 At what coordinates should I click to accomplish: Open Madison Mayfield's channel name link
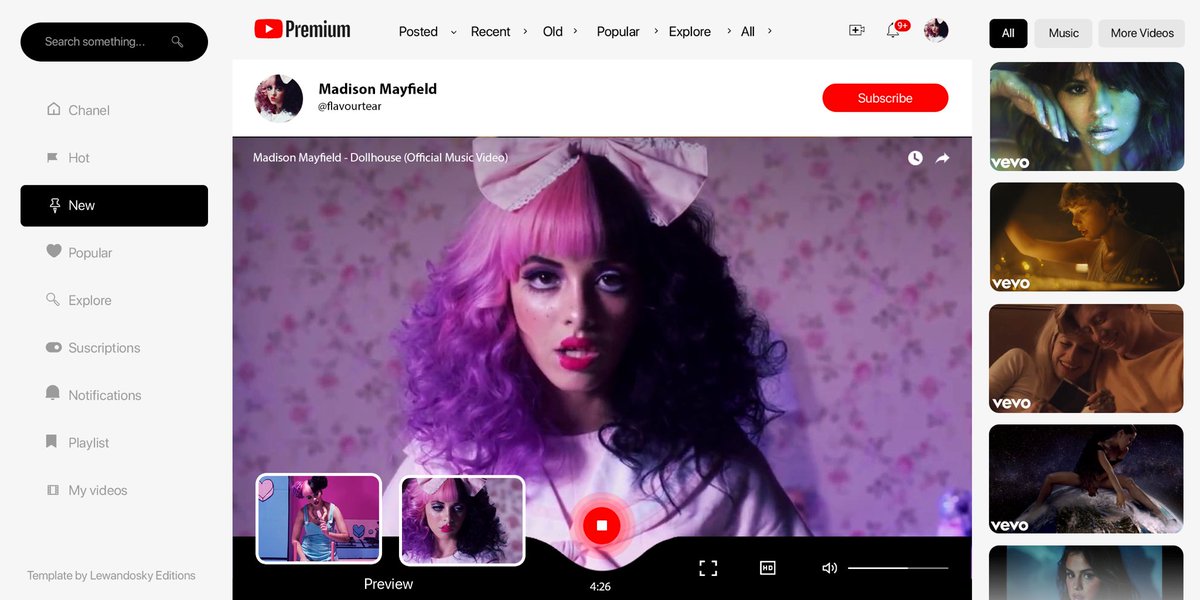377,89
